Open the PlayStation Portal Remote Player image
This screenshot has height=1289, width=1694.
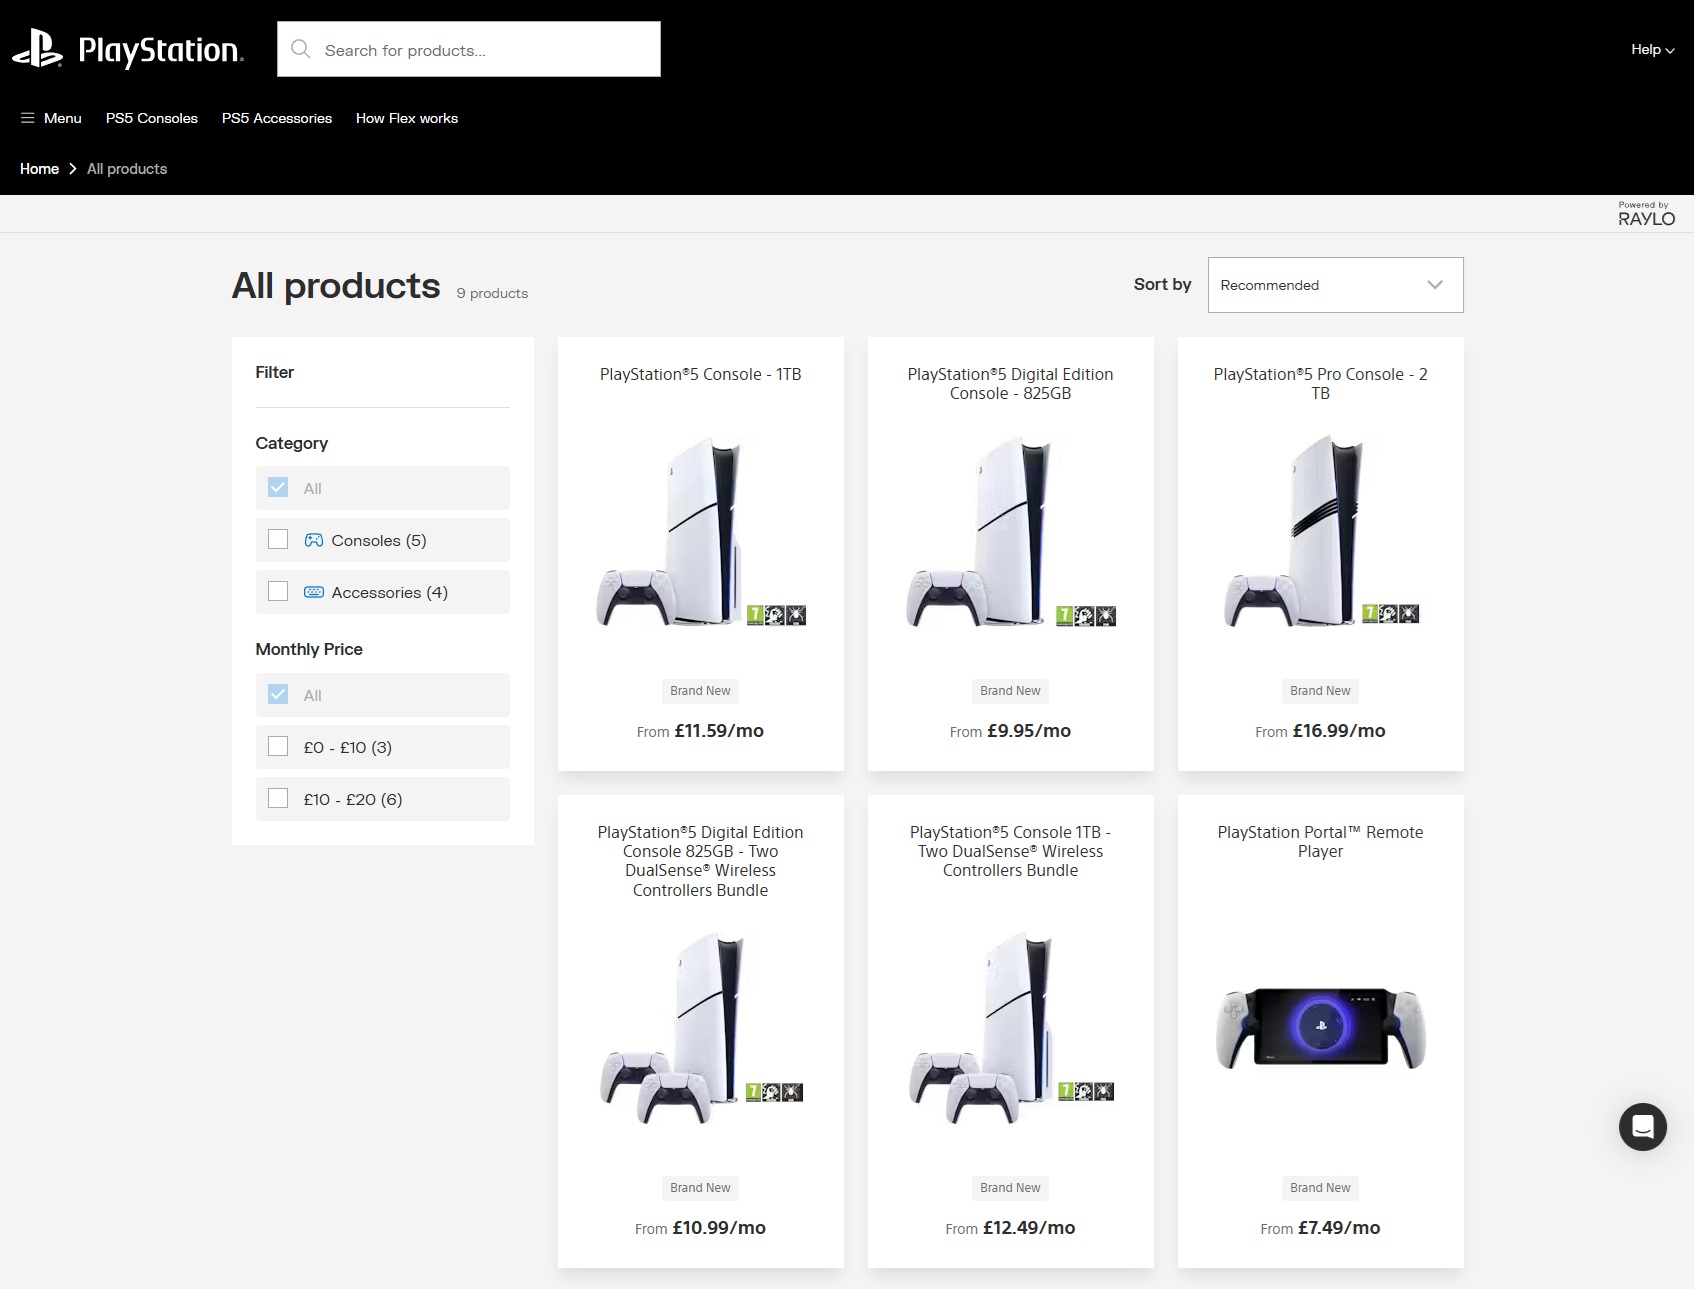tap(1320, 1028)
